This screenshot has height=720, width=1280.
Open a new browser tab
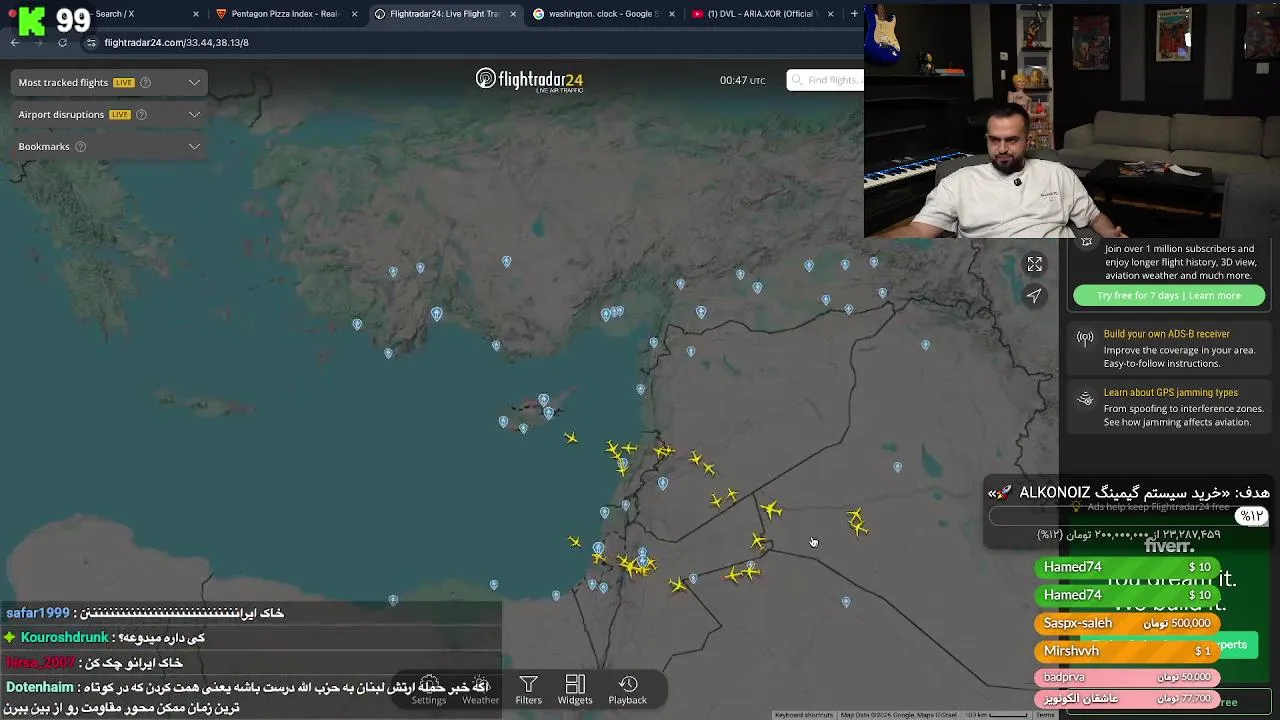(x=853, y=14)
